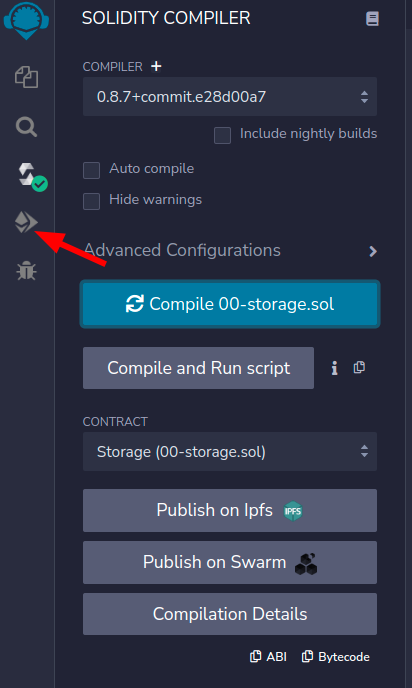412x688 pixels.
Task: Click the Advanced Configurations heading text
Action: click(x=182, y=251)
